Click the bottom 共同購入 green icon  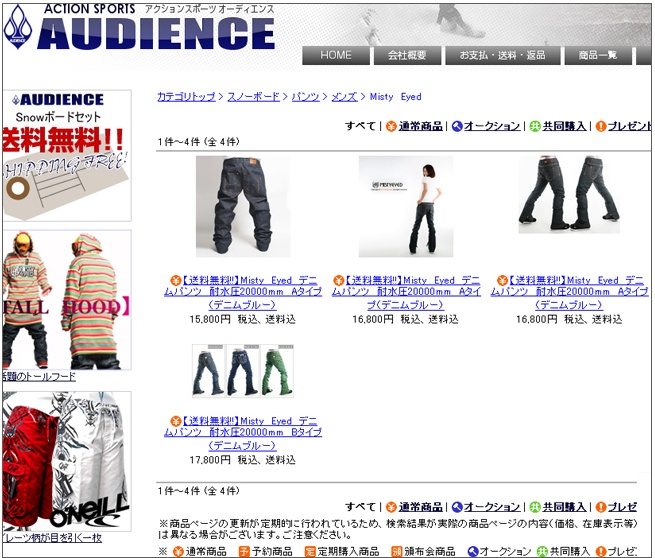535,507
